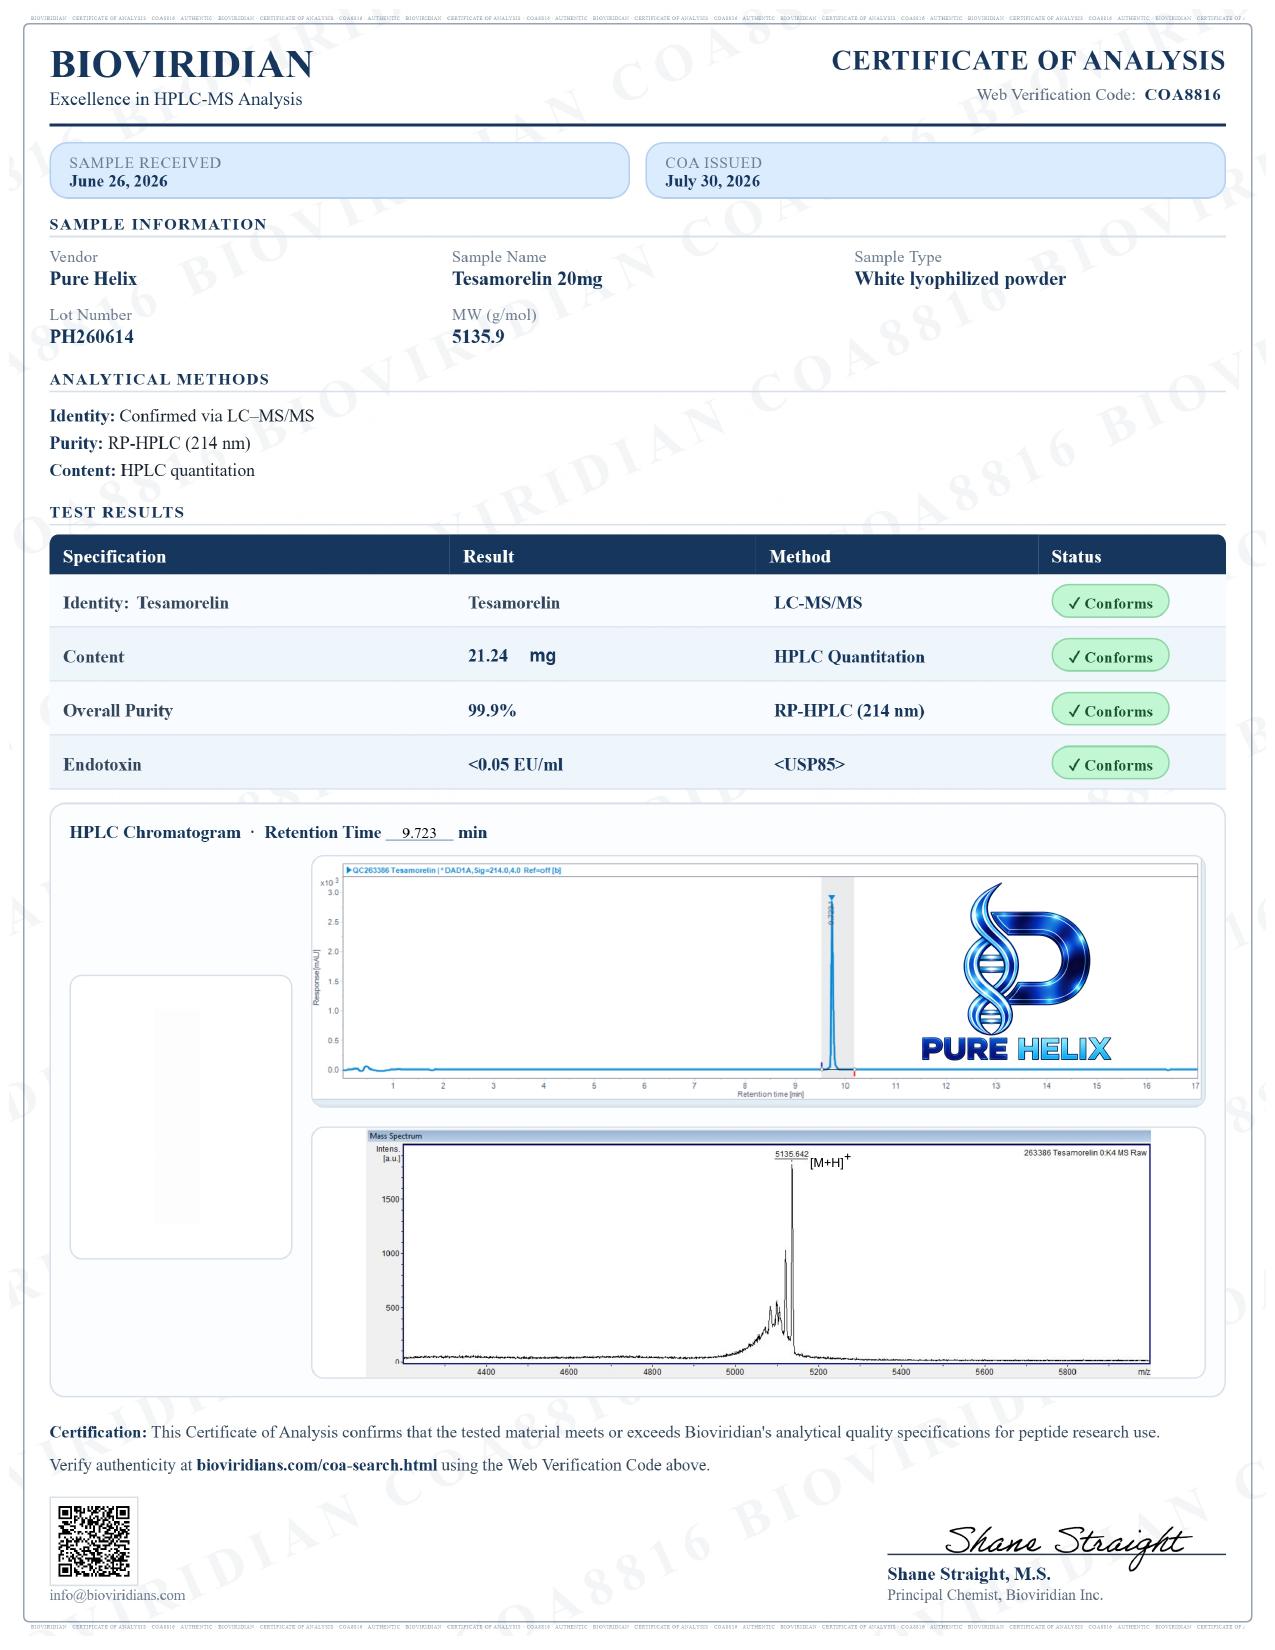Click the Conforms badge in the Identity row

coord(1110,603)
